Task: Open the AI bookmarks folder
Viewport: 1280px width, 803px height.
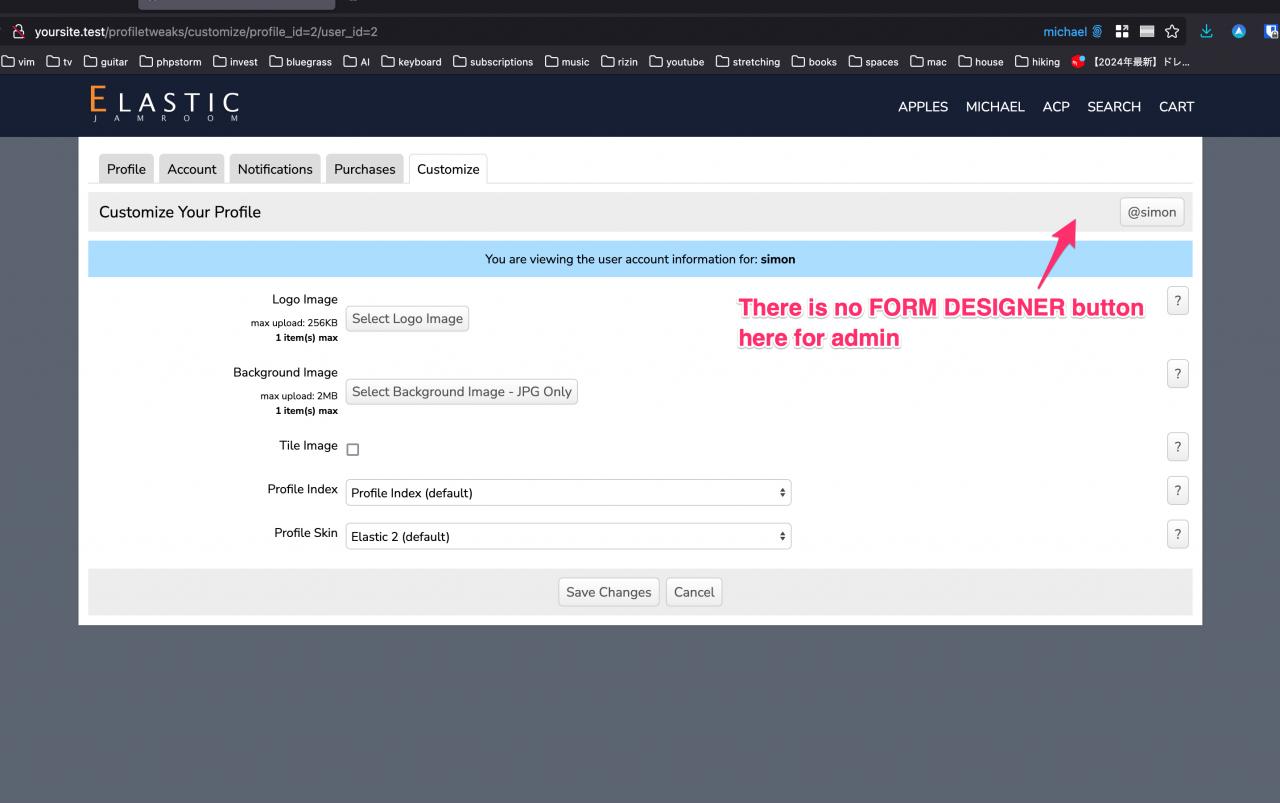Action: [357, 62]
